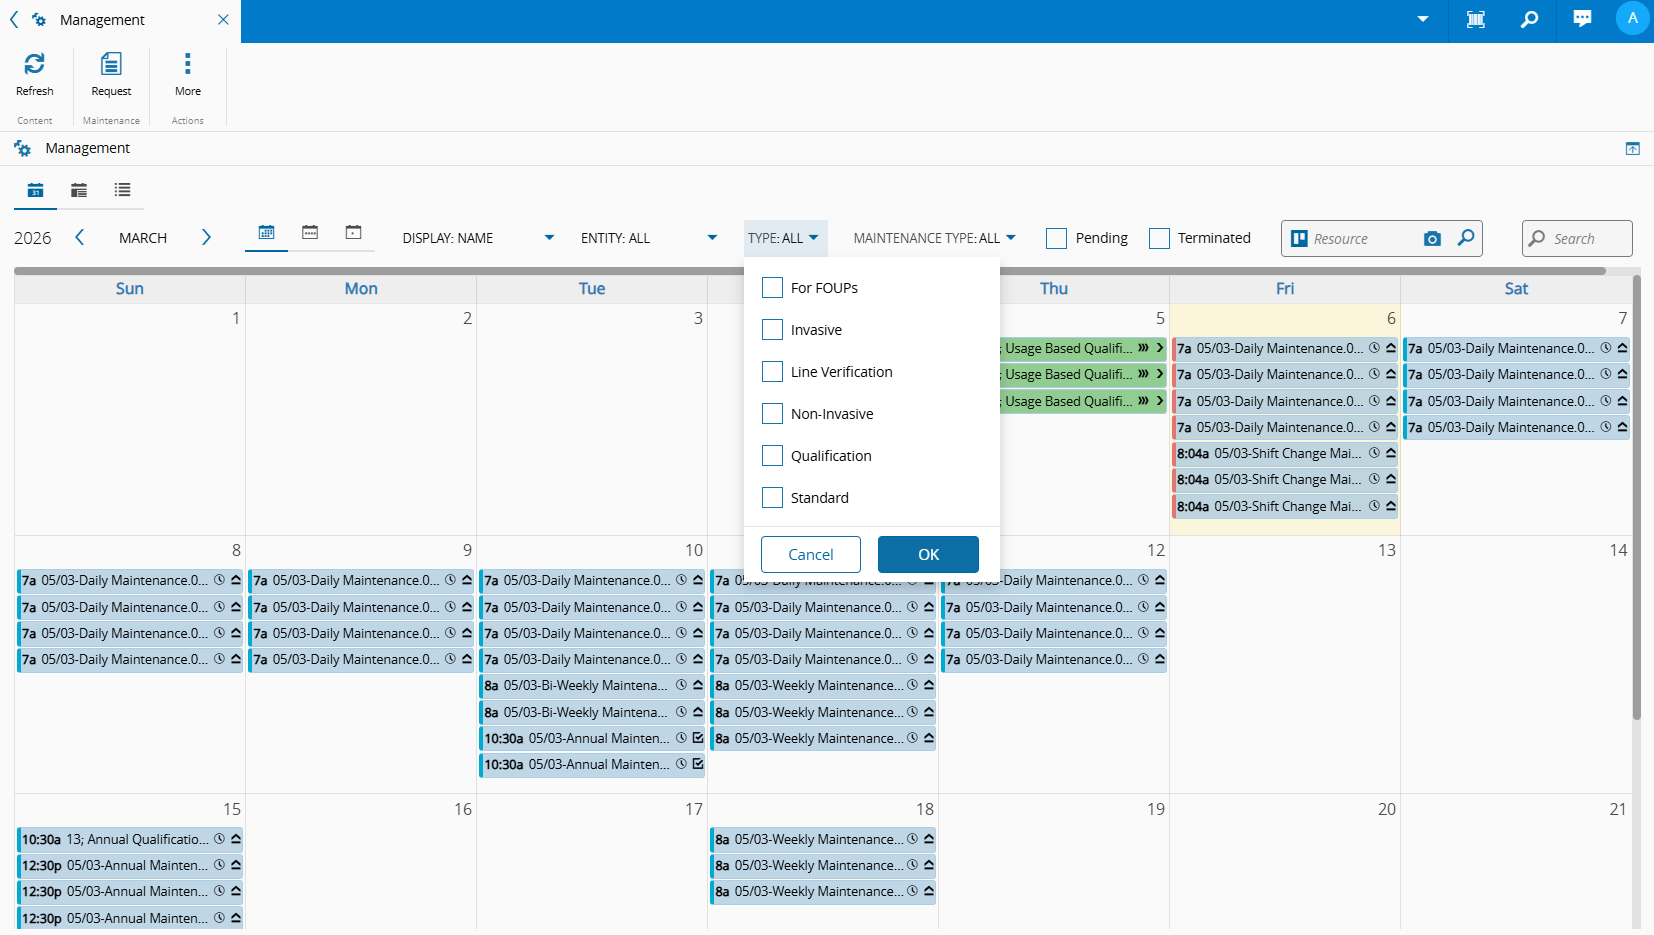Open the DISPLAY: NAME dropdown
Image resolution: width=1654 pixels, height=935 pixels.
478,238
